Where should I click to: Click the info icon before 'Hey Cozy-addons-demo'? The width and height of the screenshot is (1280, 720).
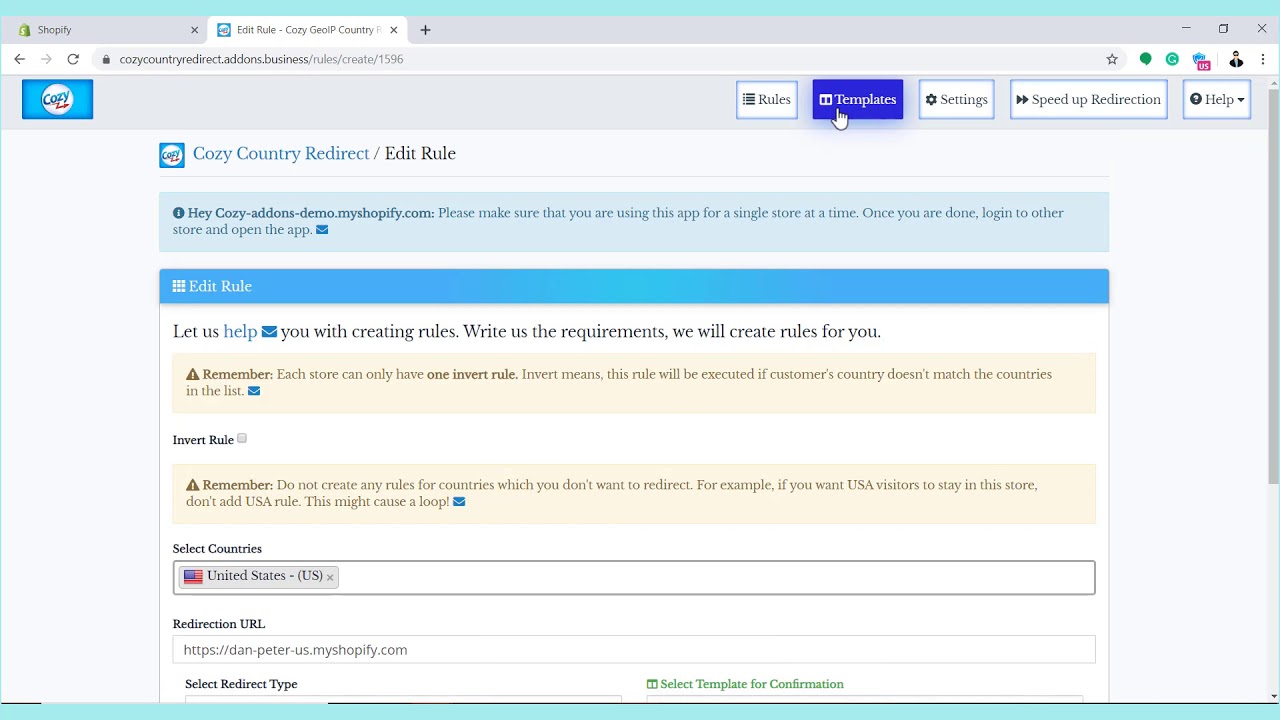(179, 213)
